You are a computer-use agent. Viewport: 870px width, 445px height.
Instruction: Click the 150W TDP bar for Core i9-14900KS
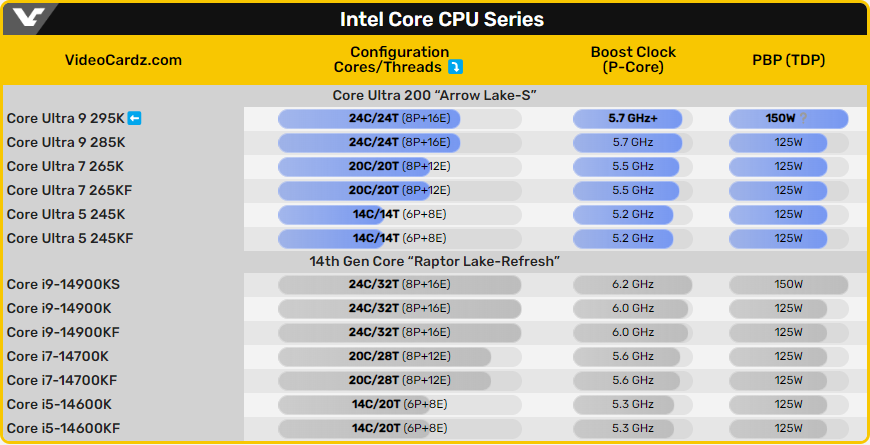(788, 285)
